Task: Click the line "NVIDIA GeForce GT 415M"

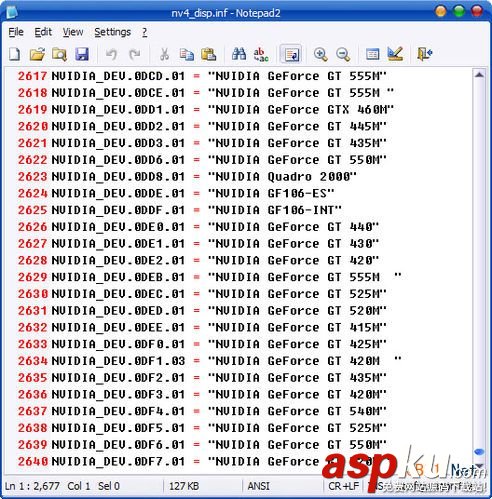Action: (219, 327)
